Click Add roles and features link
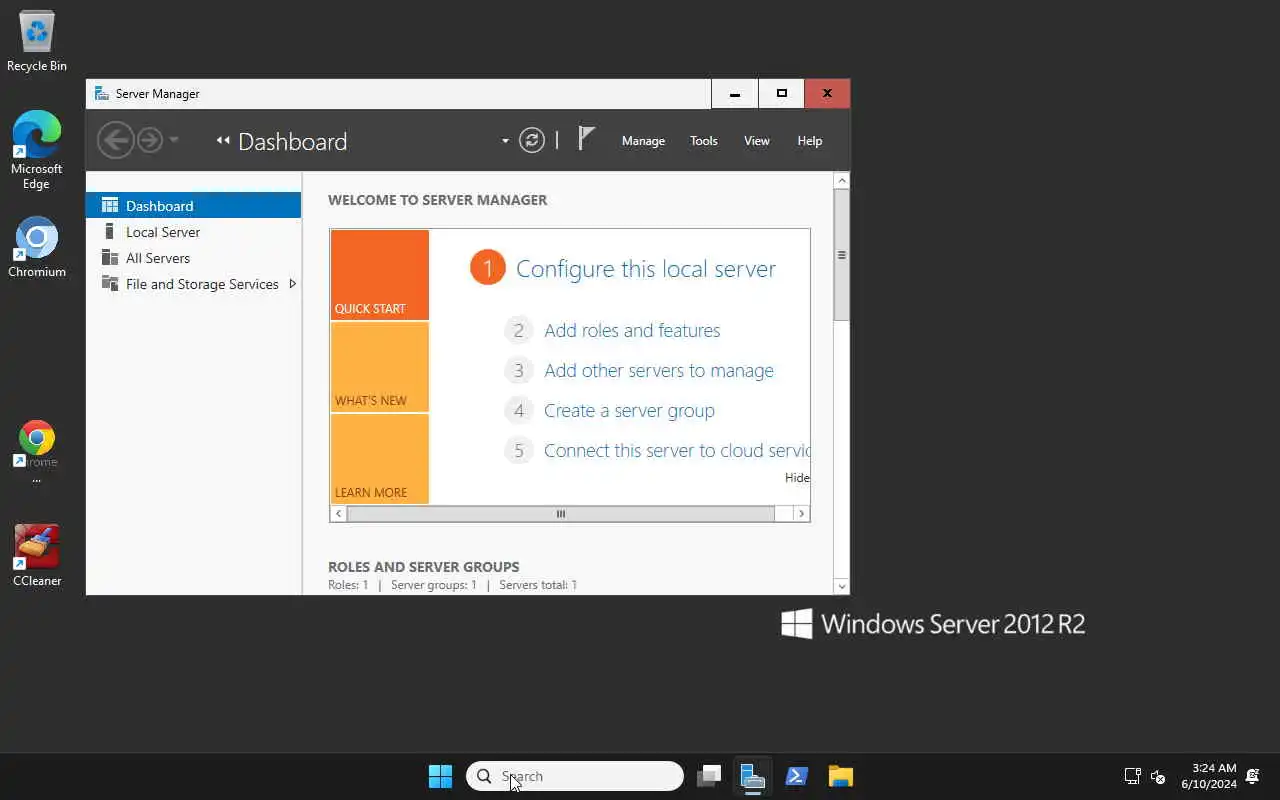 pyautogui.click(x=632, y=330)
